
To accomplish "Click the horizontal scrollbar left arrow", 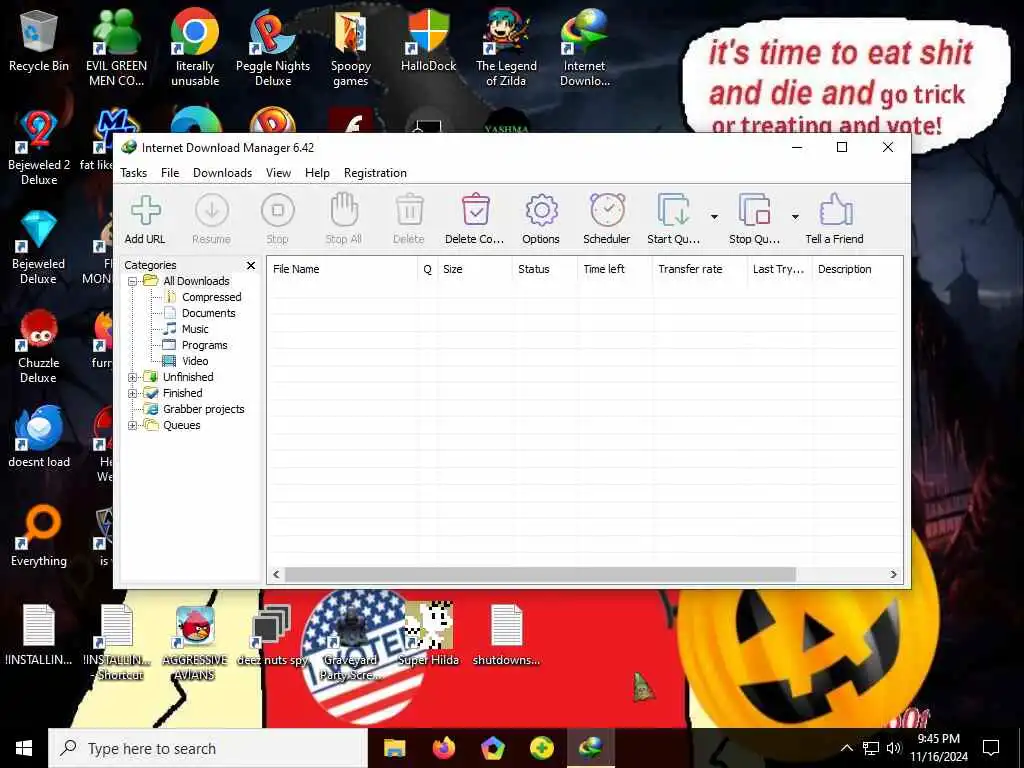I will tap(276, 575).
